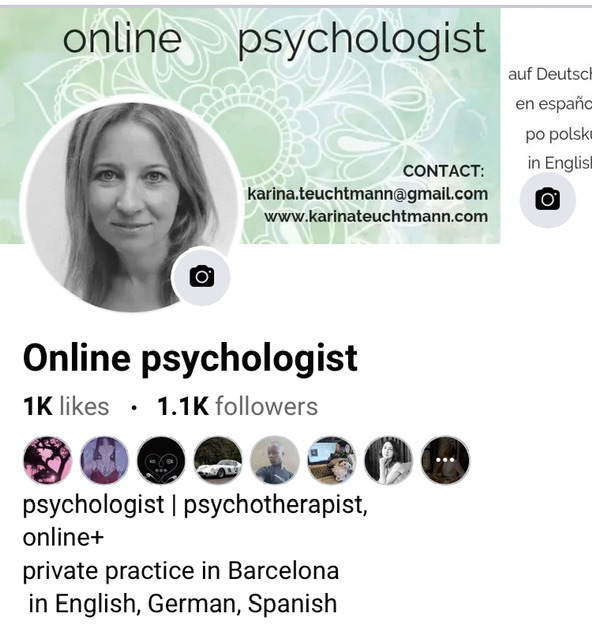Open the man in dark shirt avatar
Viewport: 592px width, 640px height.
point(275,460)
